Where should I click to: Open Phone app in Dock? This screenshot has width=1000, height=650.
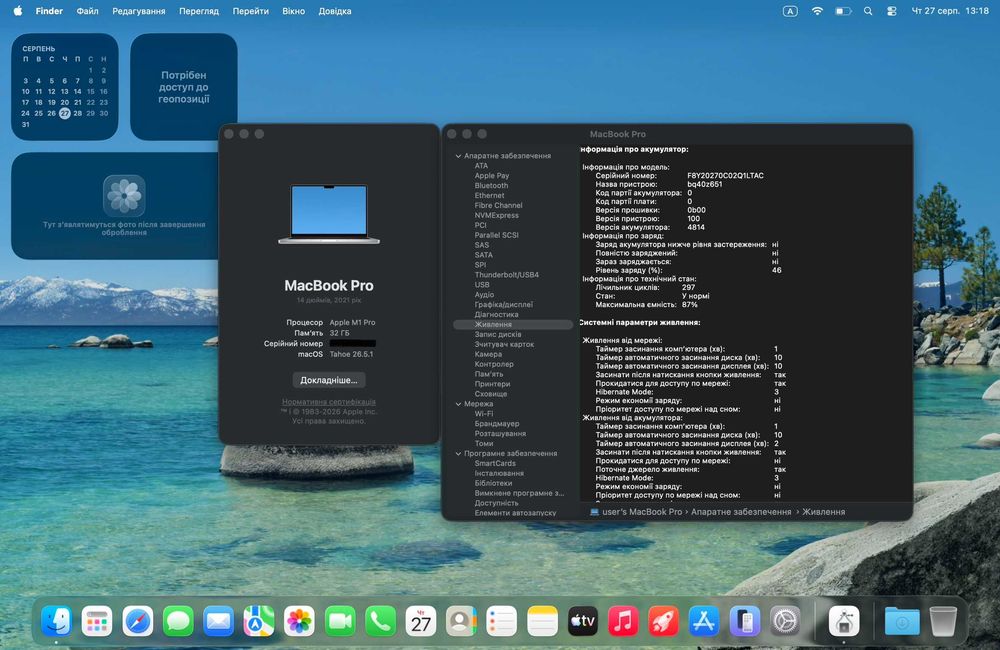click(380, 621)
